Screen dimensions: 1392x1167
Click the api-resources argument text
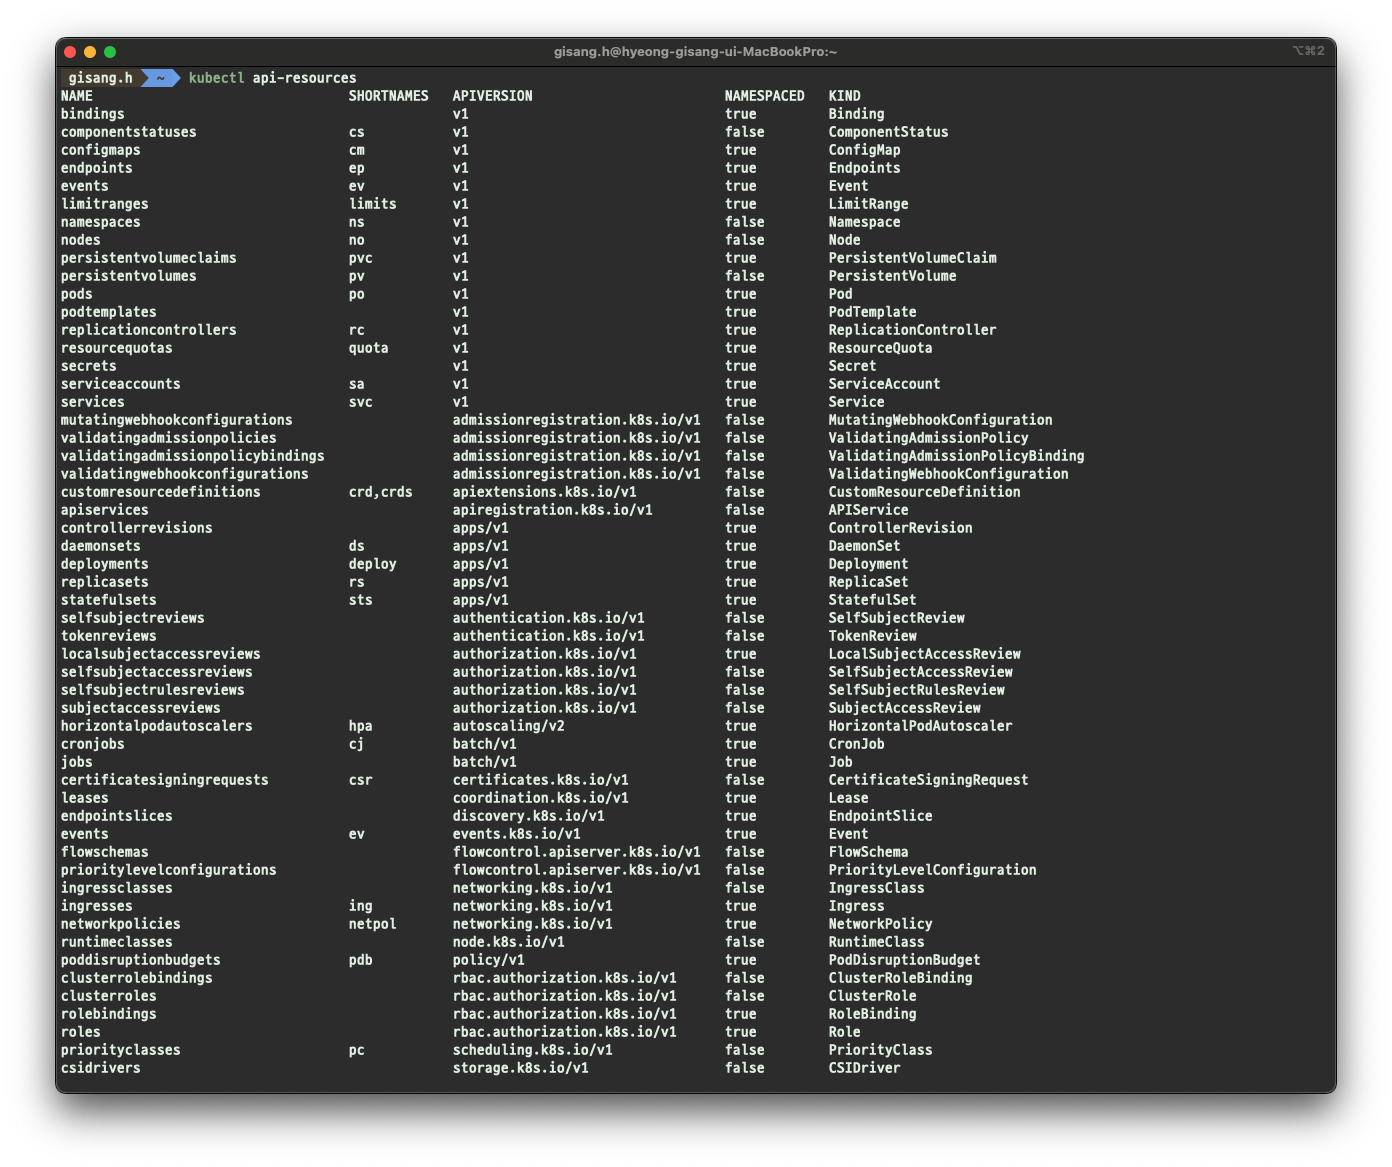[305, 78]
